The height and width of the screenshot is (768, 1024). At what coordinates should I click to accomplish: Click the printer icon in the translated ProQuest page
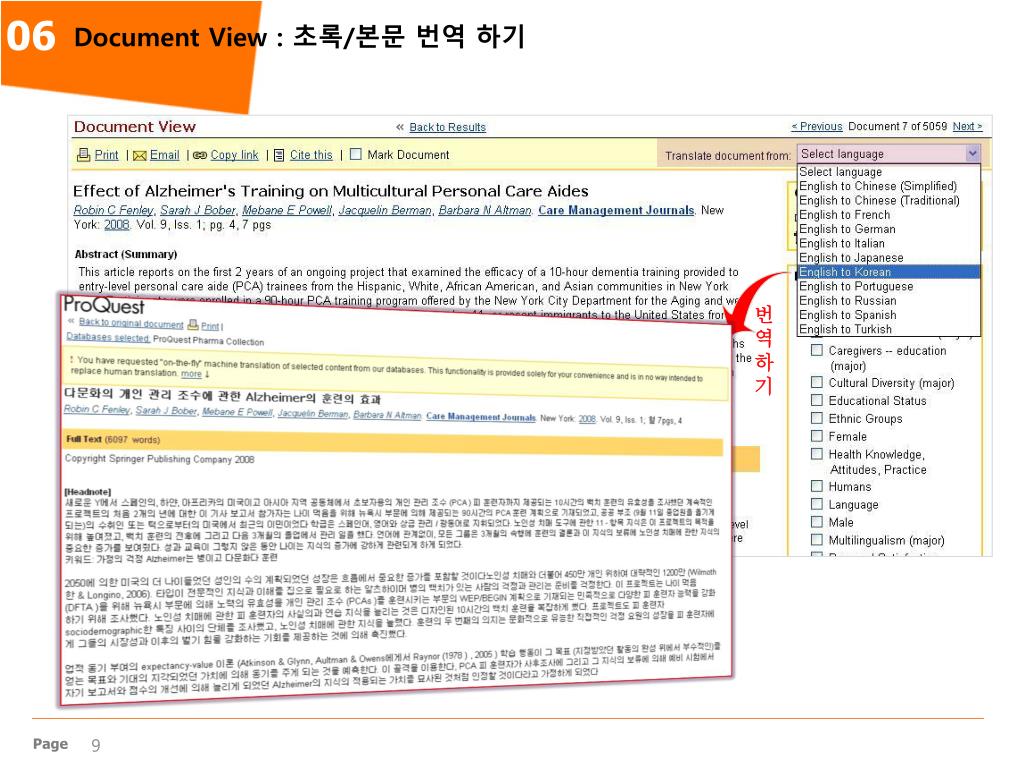click(193, 325)
